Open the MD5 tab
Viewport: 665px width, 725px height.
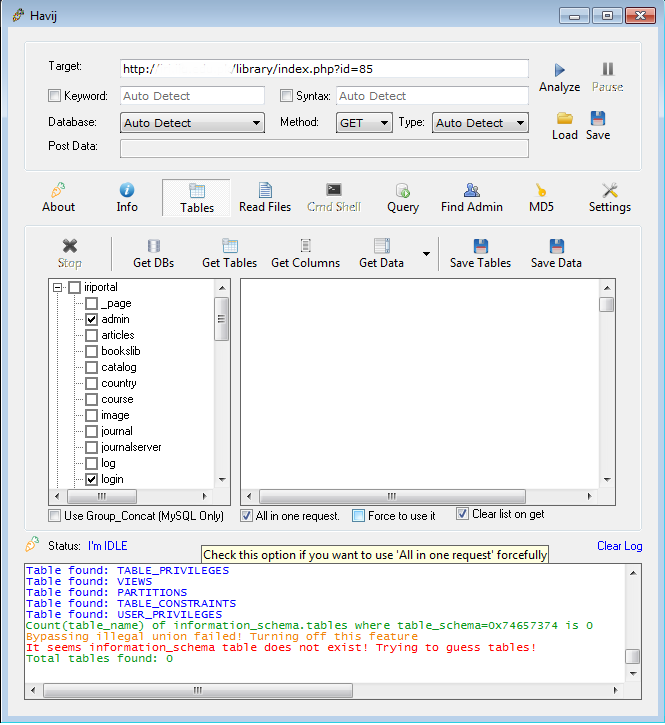tap(541, 198)
